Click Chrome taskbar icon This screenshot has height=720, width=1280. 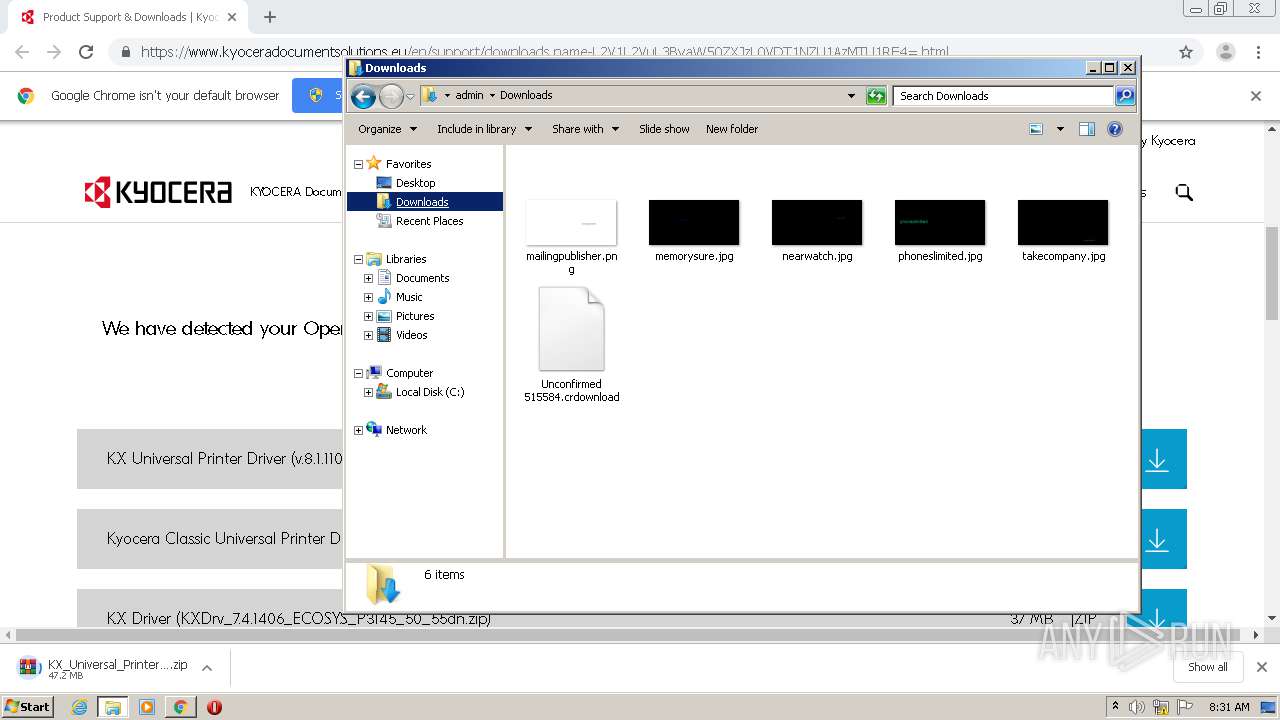(180, 707)
